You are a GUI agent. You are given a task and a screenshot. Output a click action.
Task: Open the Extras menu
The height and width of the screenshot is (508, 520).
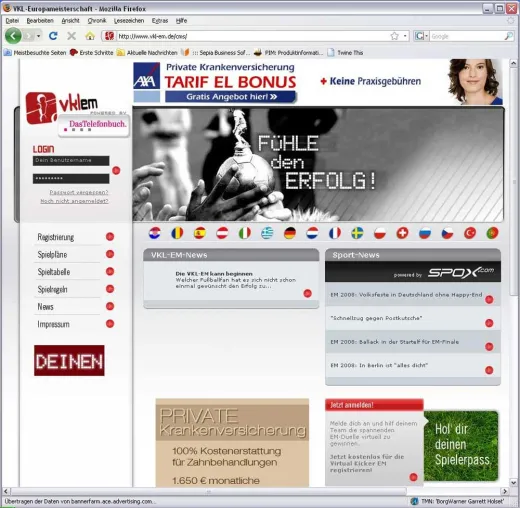click(160, 21)
